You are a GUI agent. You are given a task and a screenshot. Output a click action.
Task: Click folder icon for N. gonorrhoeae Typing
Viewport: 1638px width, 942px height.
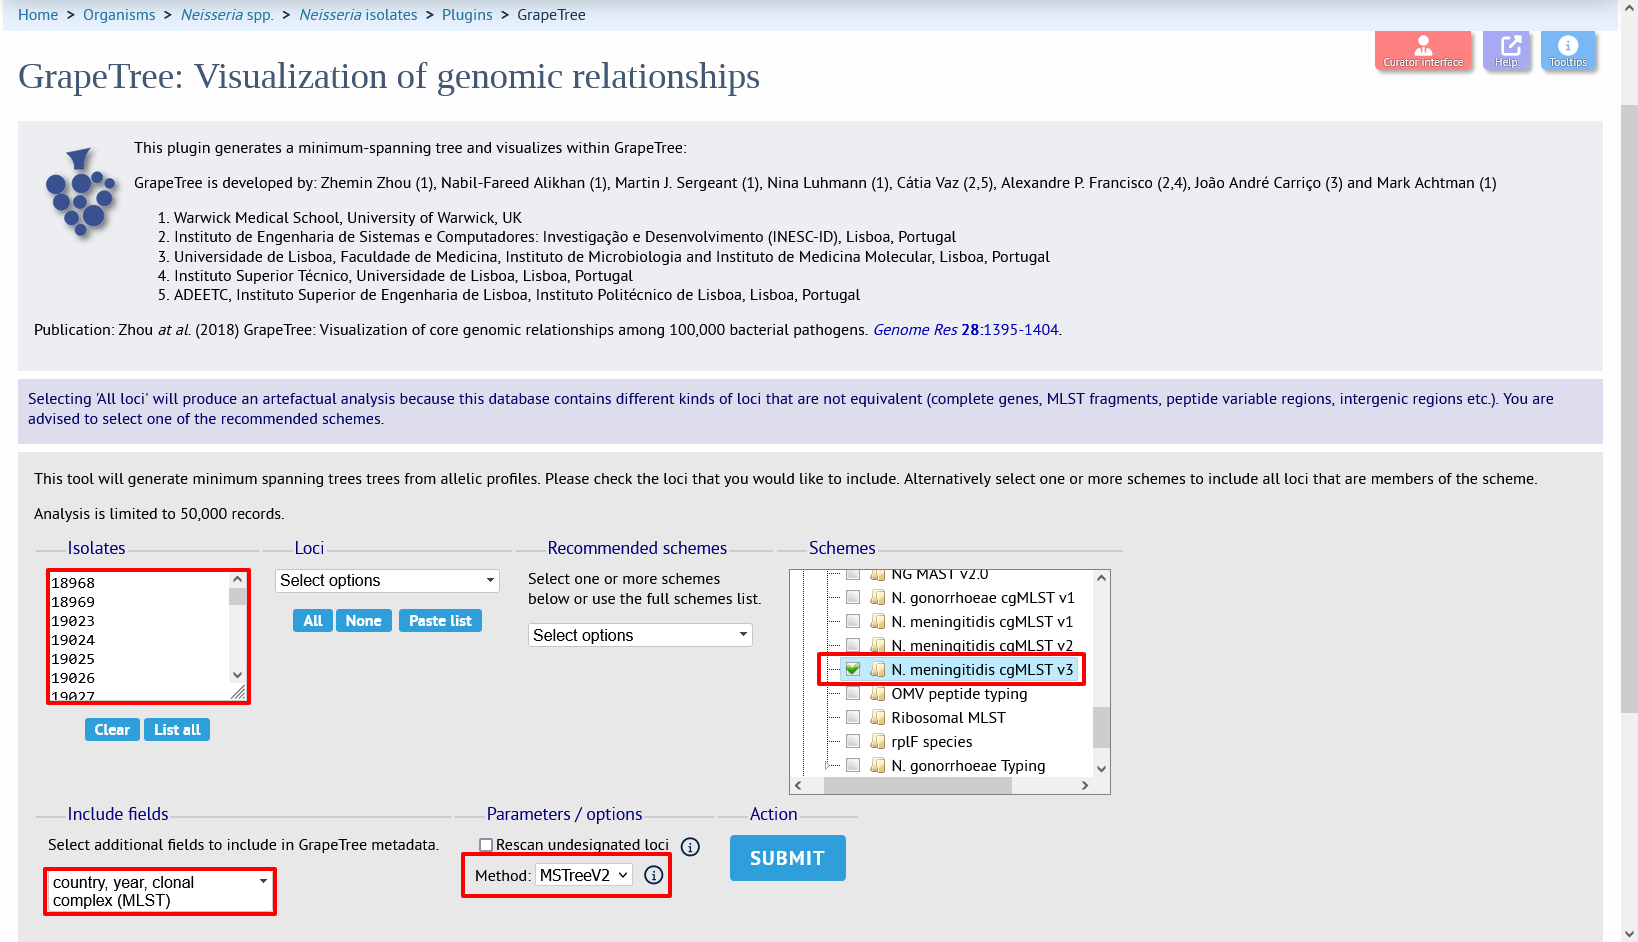pyautogui.click(x=878, y=766)
